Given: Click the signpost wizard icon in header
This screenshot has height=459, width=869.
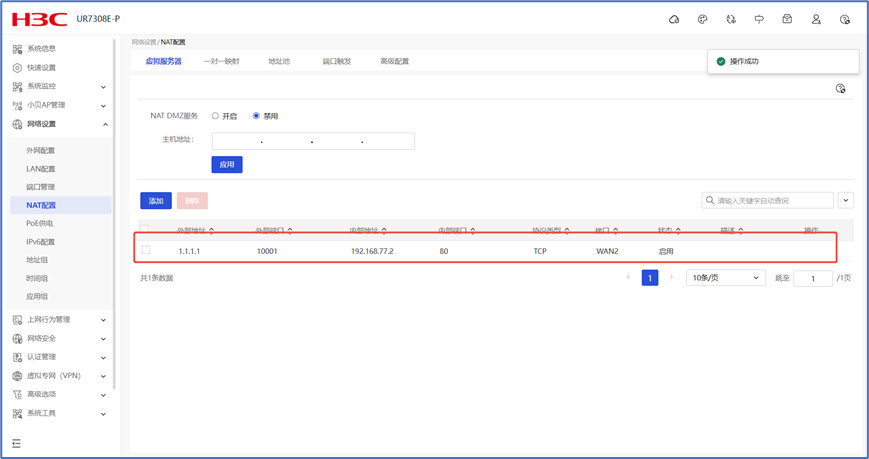Looking at the screenshot, I should pyautogui.click(x=759, y=19).
